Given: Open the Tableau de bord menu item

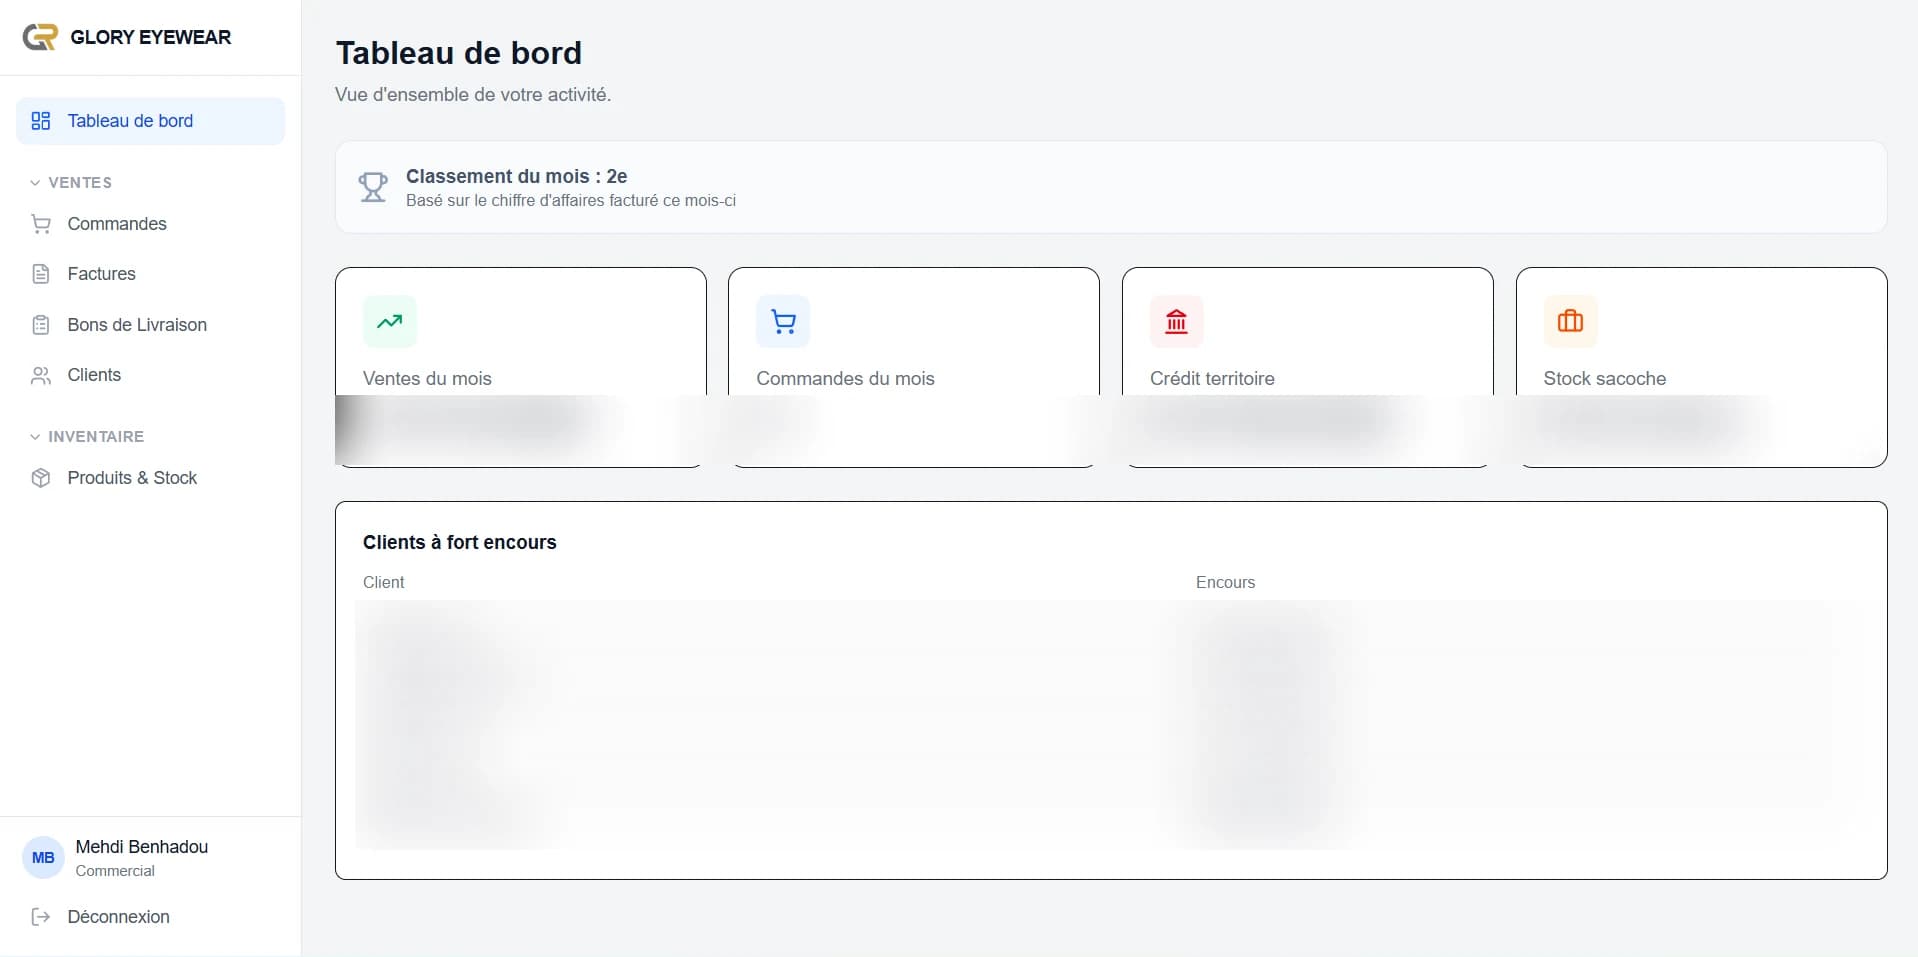Looking at the screenshot, I should click(x=150, y=121).
